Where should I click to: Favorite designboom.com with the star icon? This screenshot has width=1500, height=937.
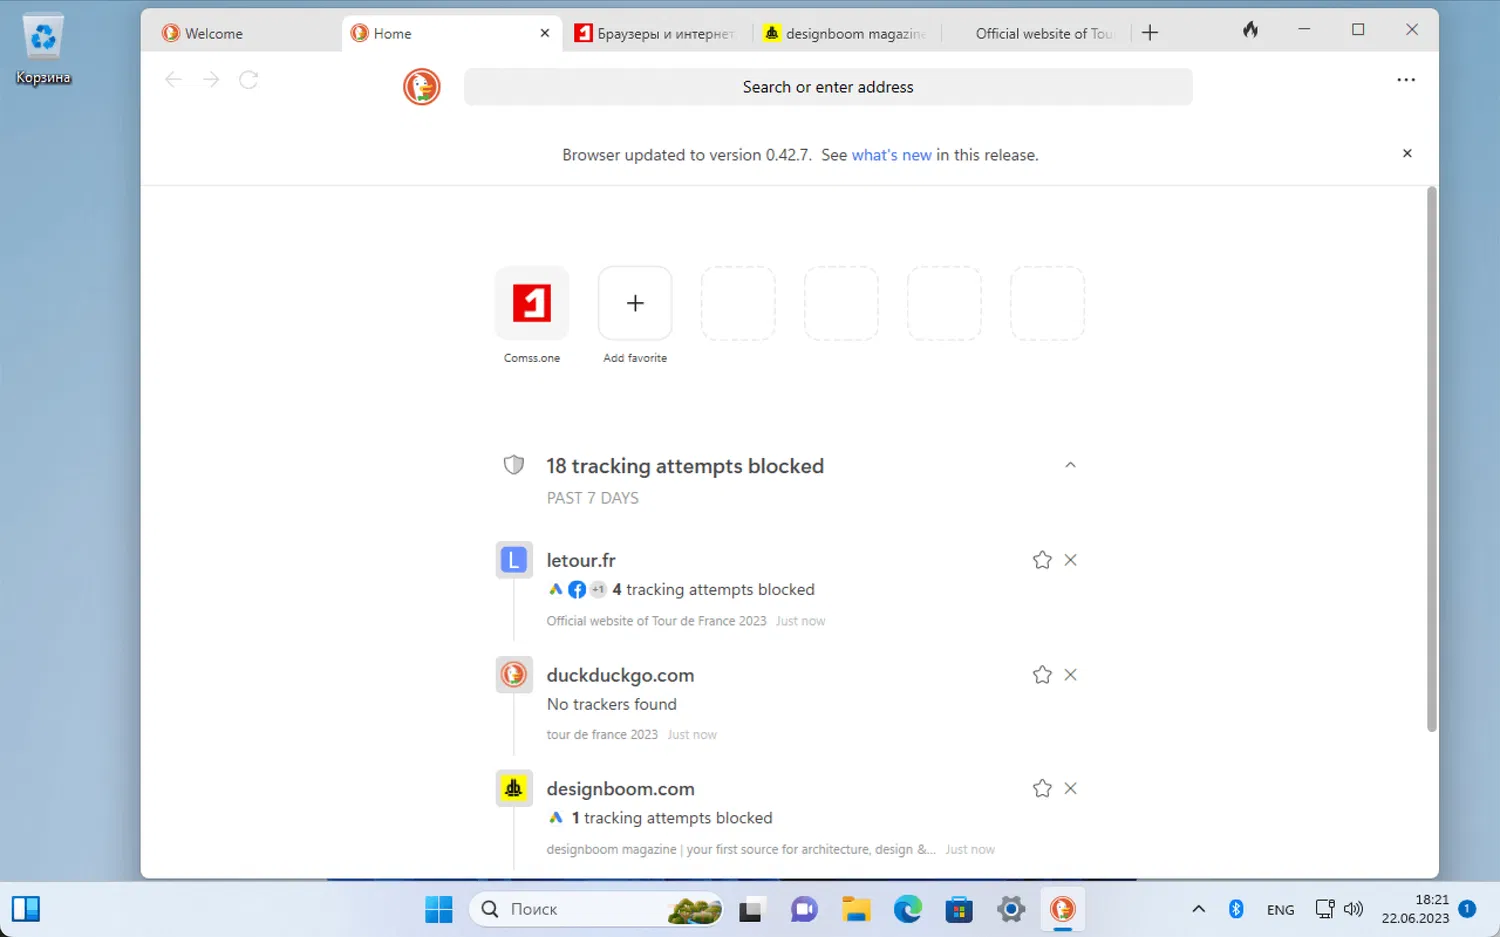pyautogui.click(x=1042, y=789)
